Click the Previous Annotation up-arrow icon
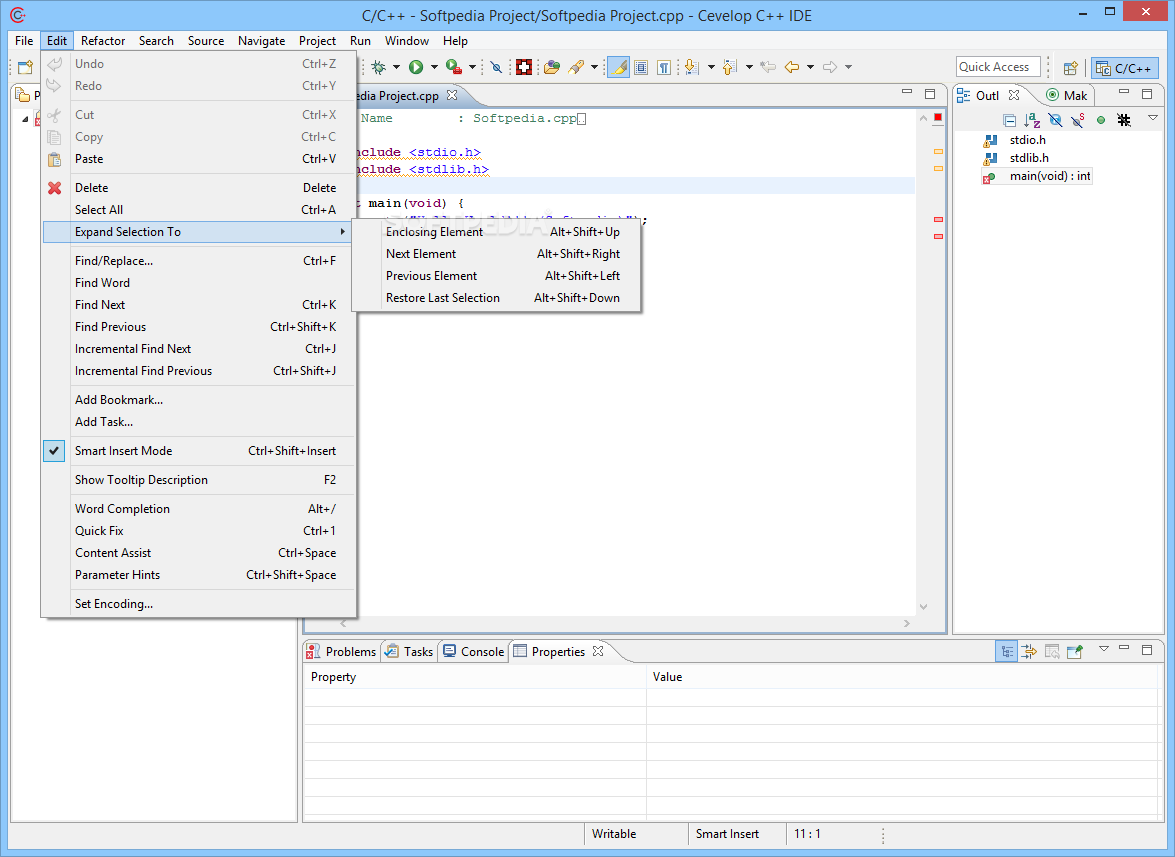This screenshot has height=857, width=1175. (730, 67)
